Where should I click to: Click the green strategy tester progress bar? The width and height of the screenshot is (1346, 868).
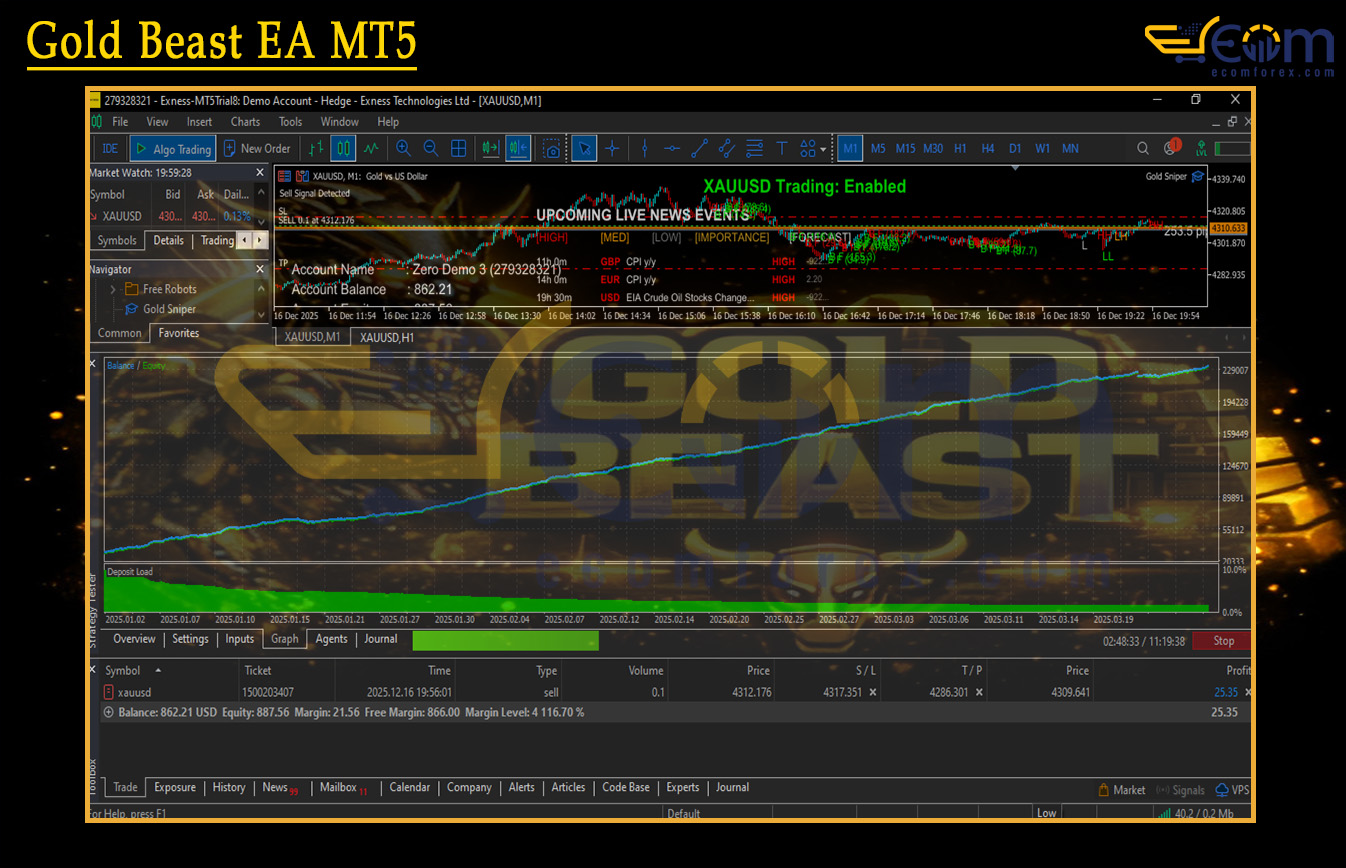pyautogui.click(x=505, y=640)
